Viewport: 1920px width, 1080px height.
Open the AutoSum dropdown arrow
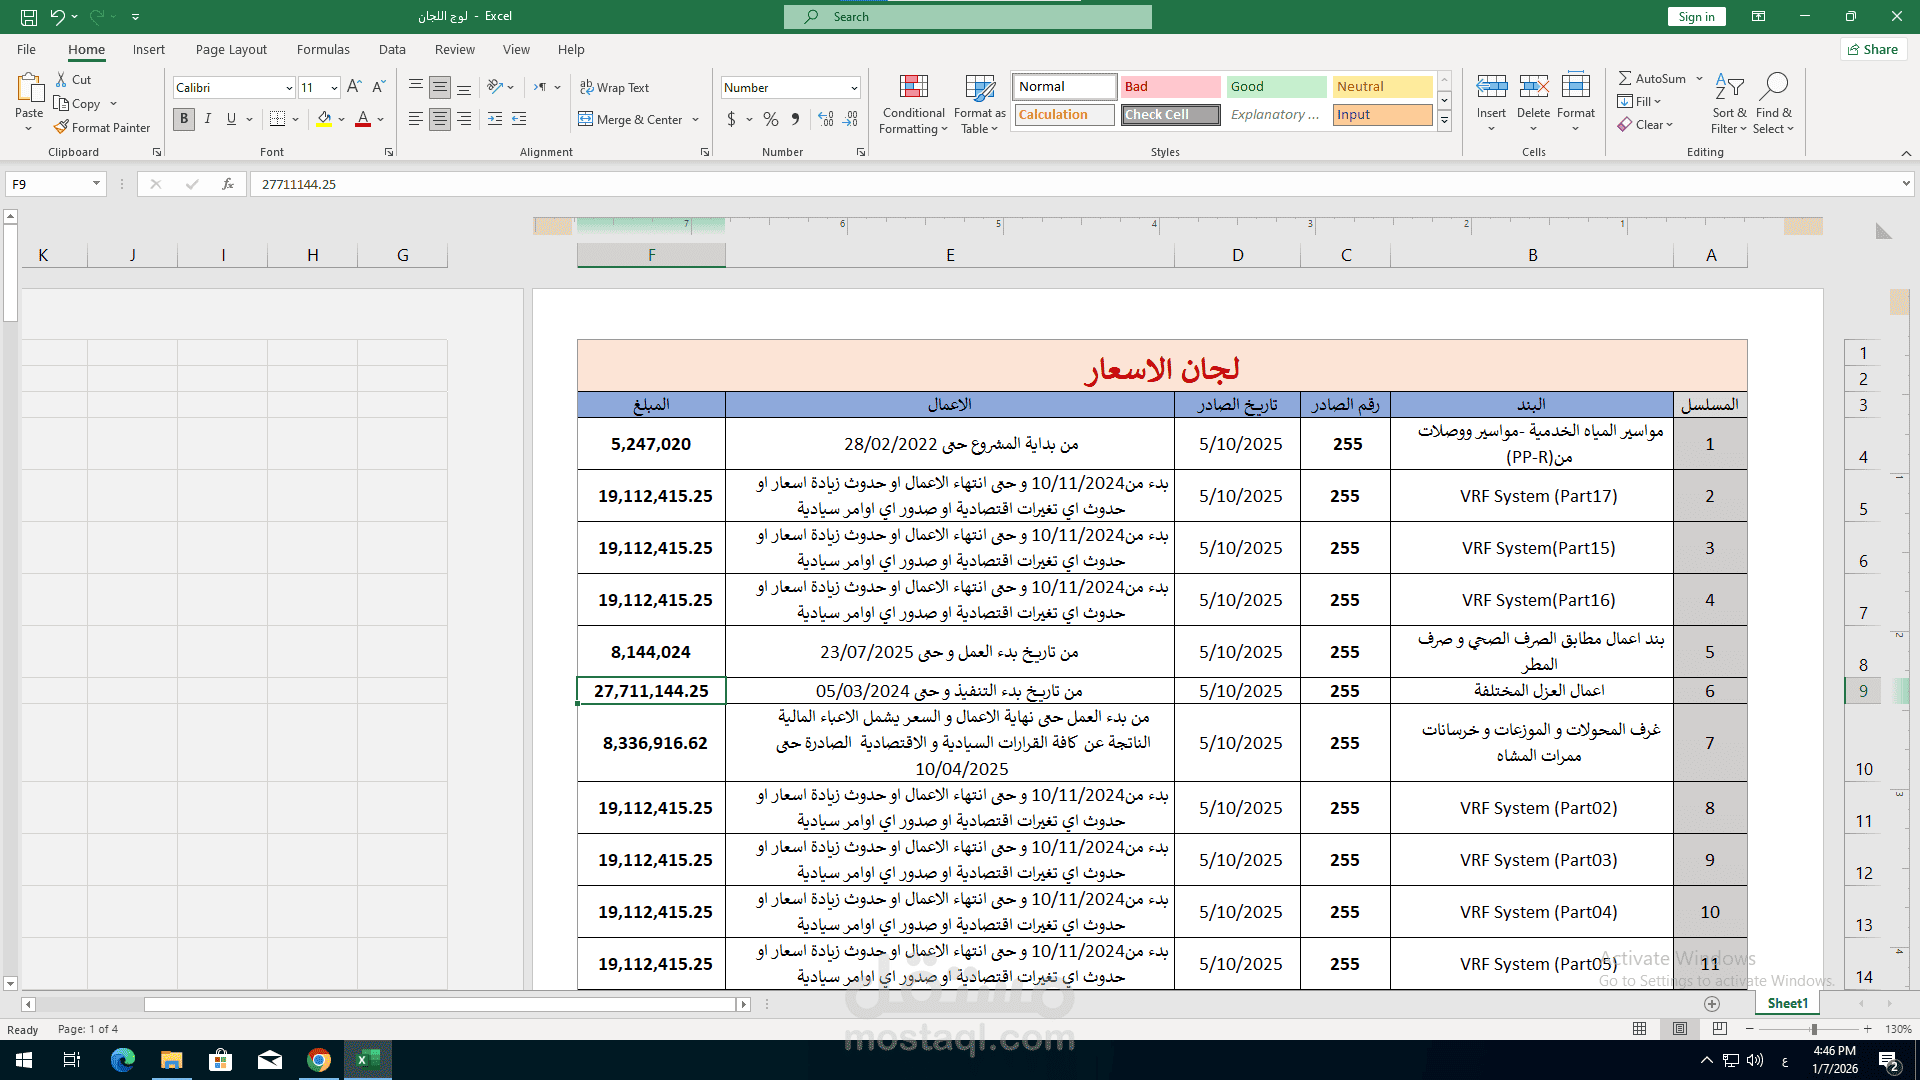1699,78
